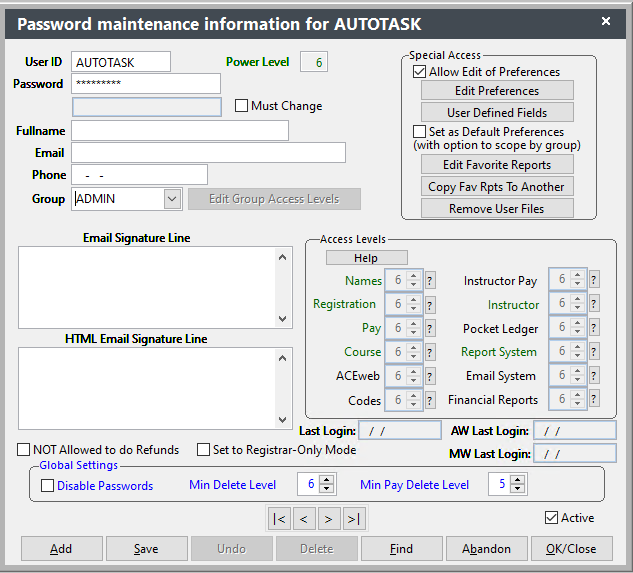Click the User ID field
This screenshot has height=573, width=633.
click(x=121, y=62)
